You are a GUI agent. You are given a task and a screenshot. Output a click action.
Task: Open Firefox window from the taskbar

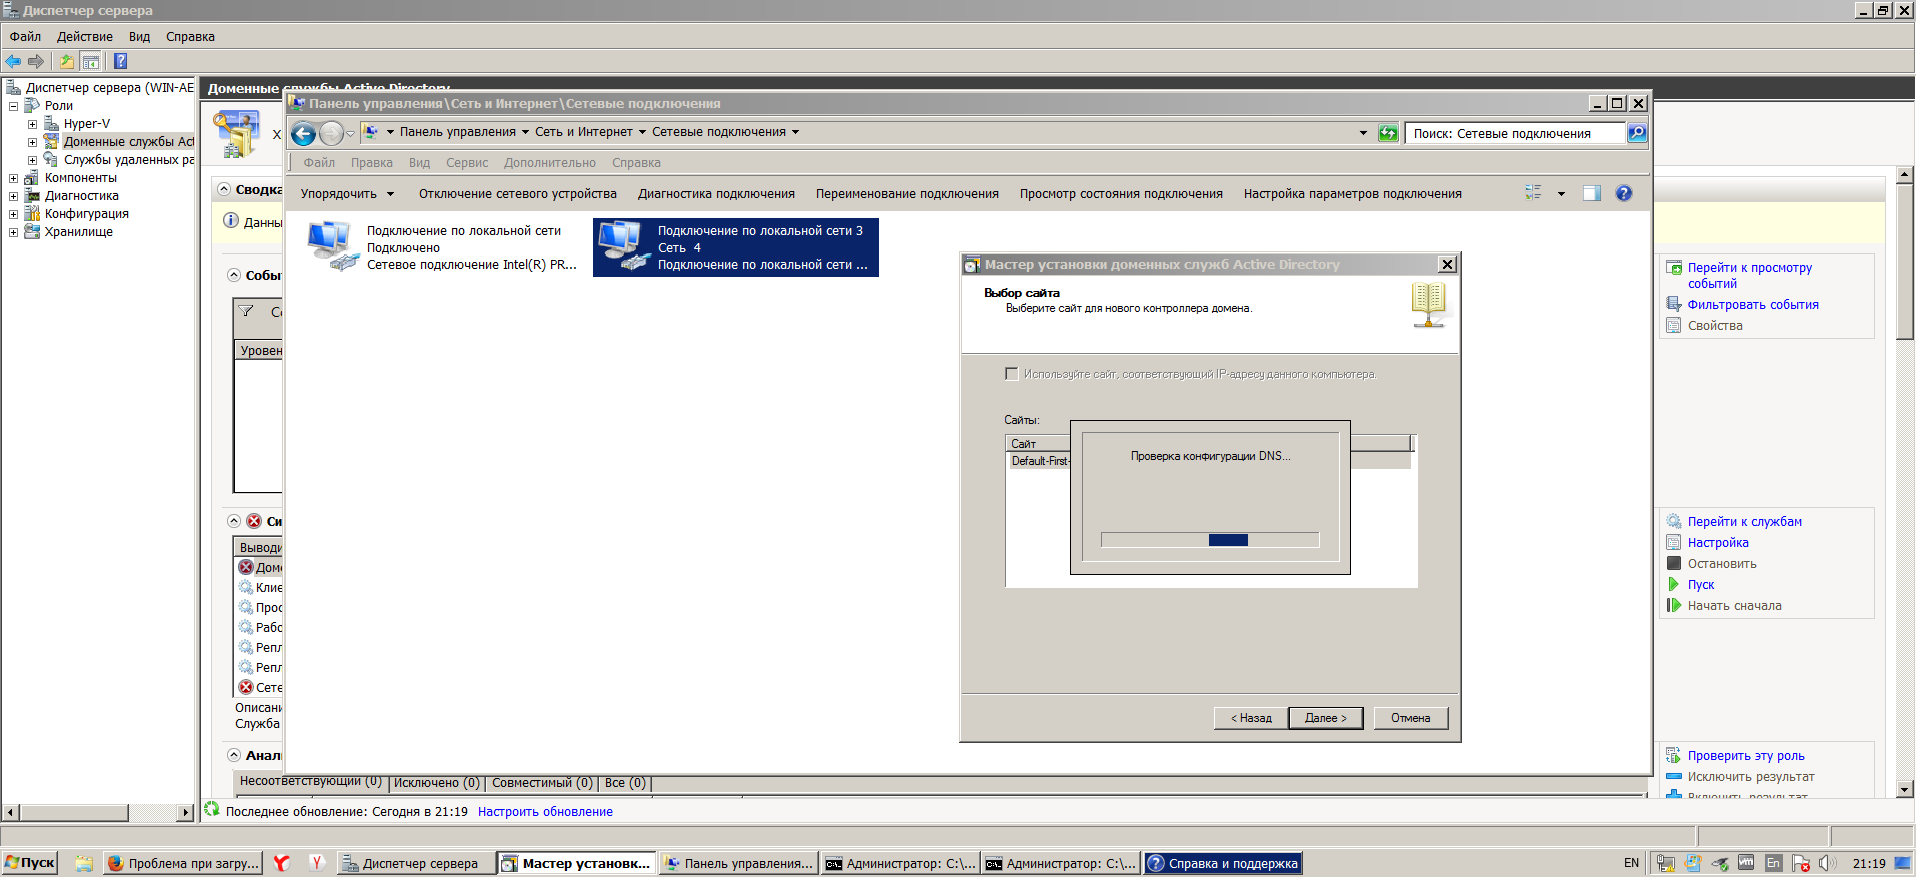(x=183, y=863)
